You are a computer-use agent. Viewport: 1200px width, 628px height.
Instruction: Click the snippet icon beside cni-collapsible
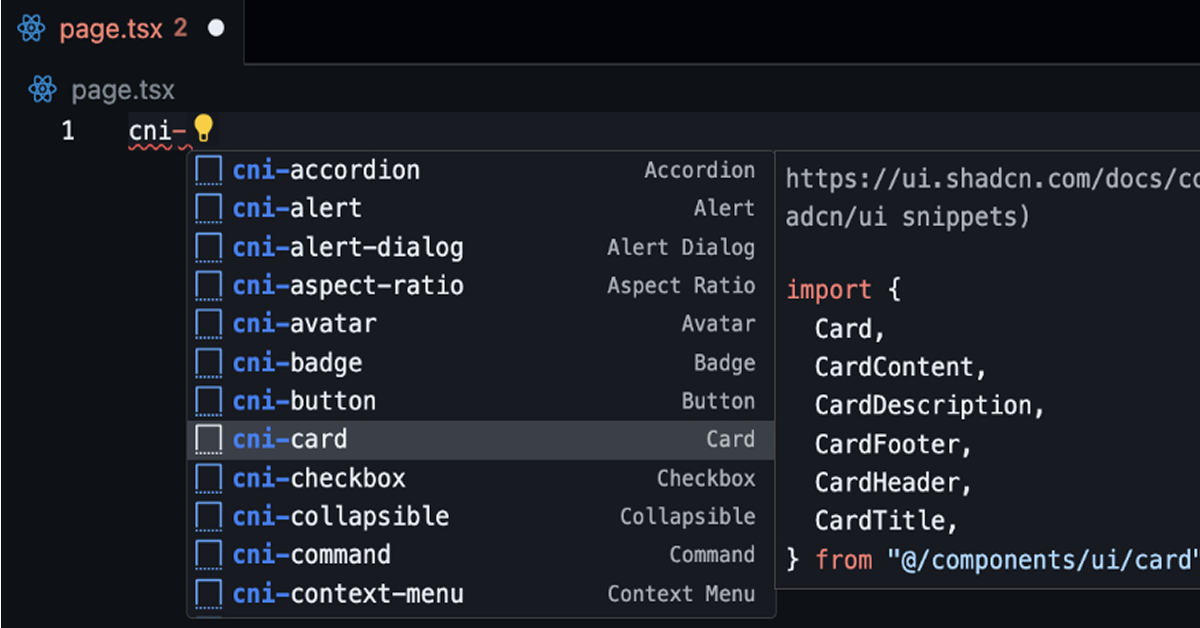[208, 516]
